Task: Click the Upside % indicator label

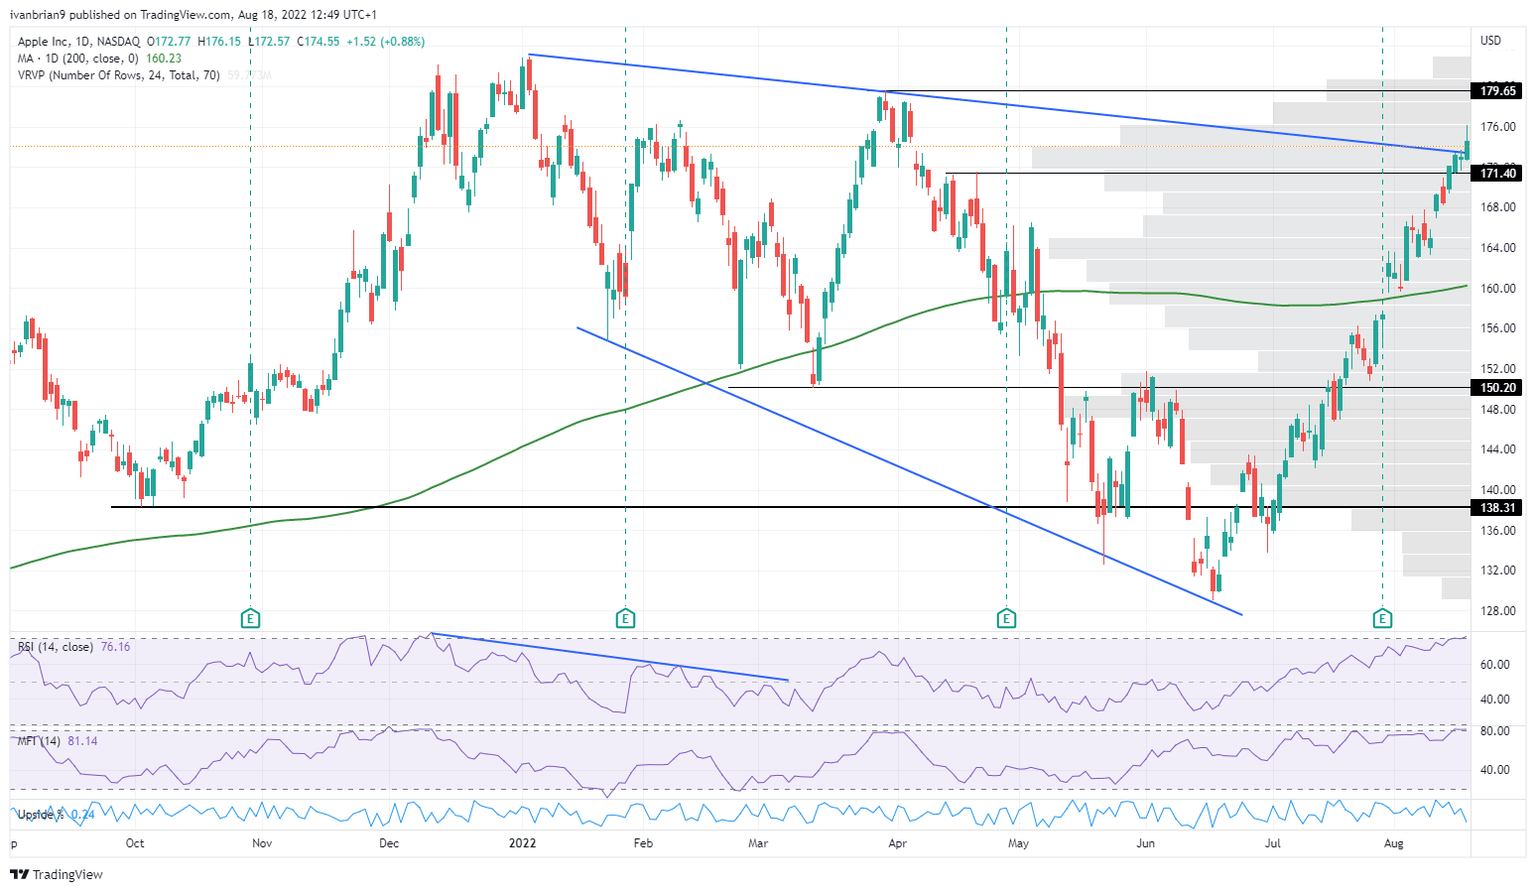Action: (x=38, y=814)
